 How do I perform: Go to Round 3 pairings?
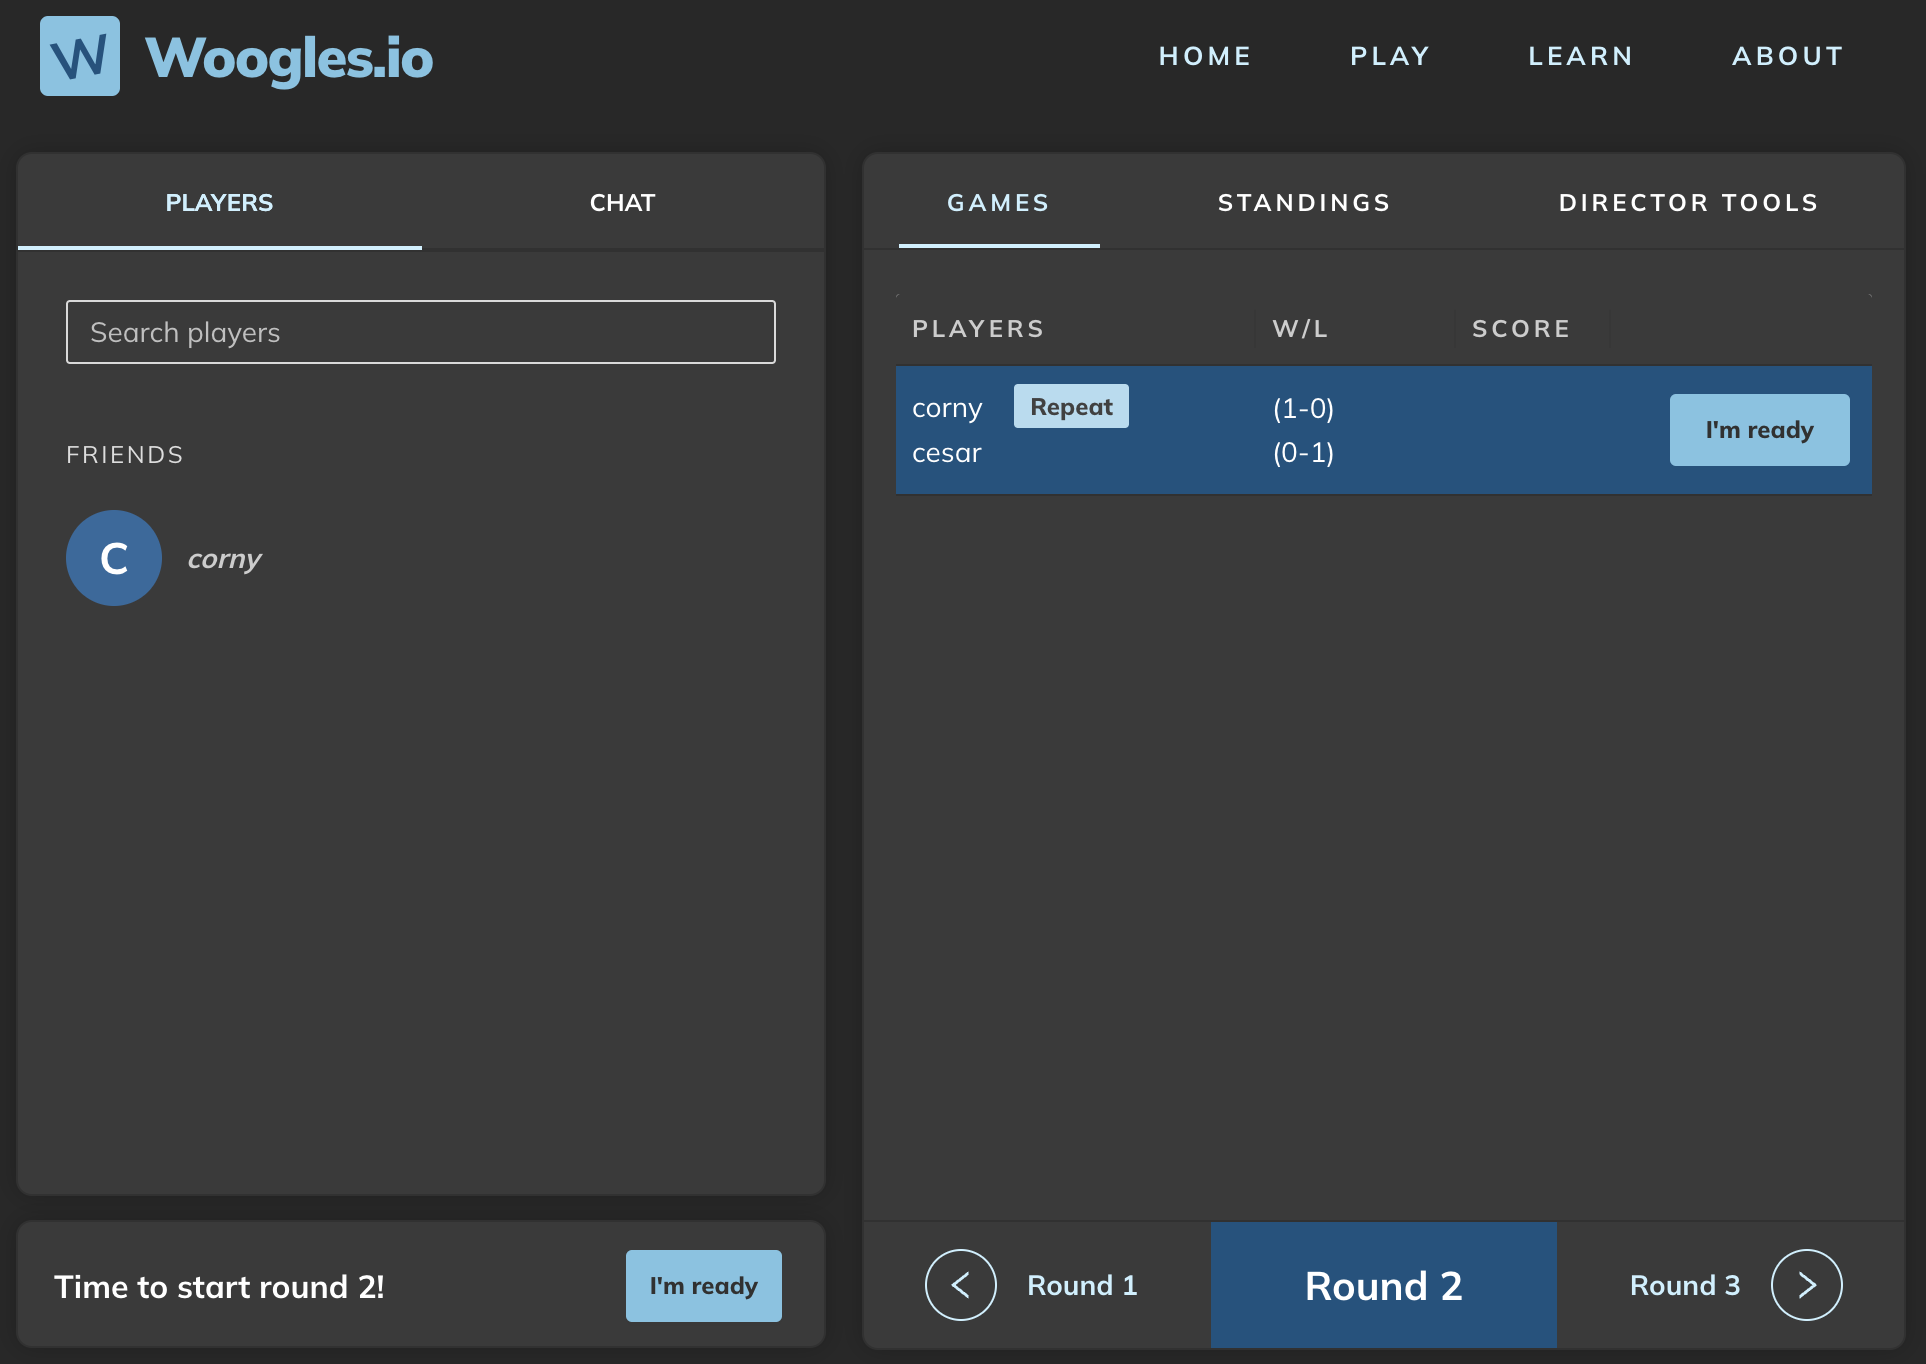click(x=1684, y=1285)
